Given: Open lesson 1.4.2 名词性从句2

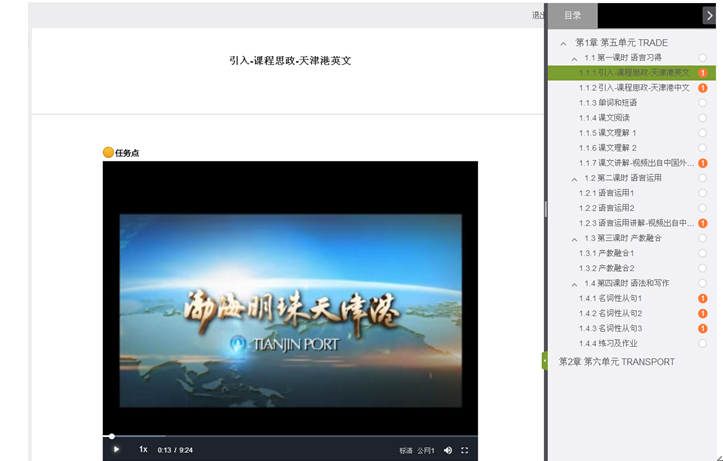Looking at the screenshot, I should click(x=610, y=313).
